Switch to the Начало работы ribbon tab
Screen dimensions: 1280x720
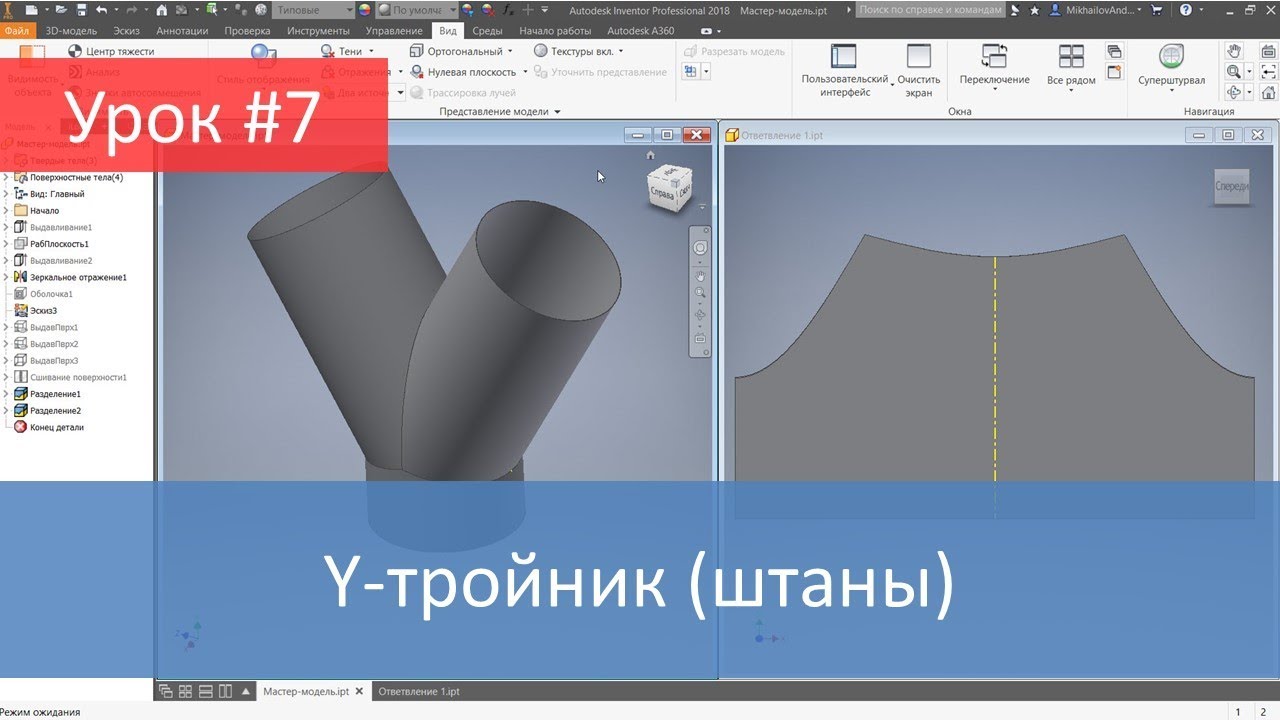coord(555,31)
